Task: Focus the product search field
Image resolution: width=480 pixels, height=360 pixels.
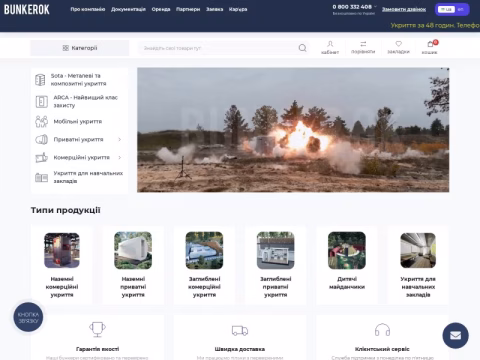Action: [x=218, y=48]
